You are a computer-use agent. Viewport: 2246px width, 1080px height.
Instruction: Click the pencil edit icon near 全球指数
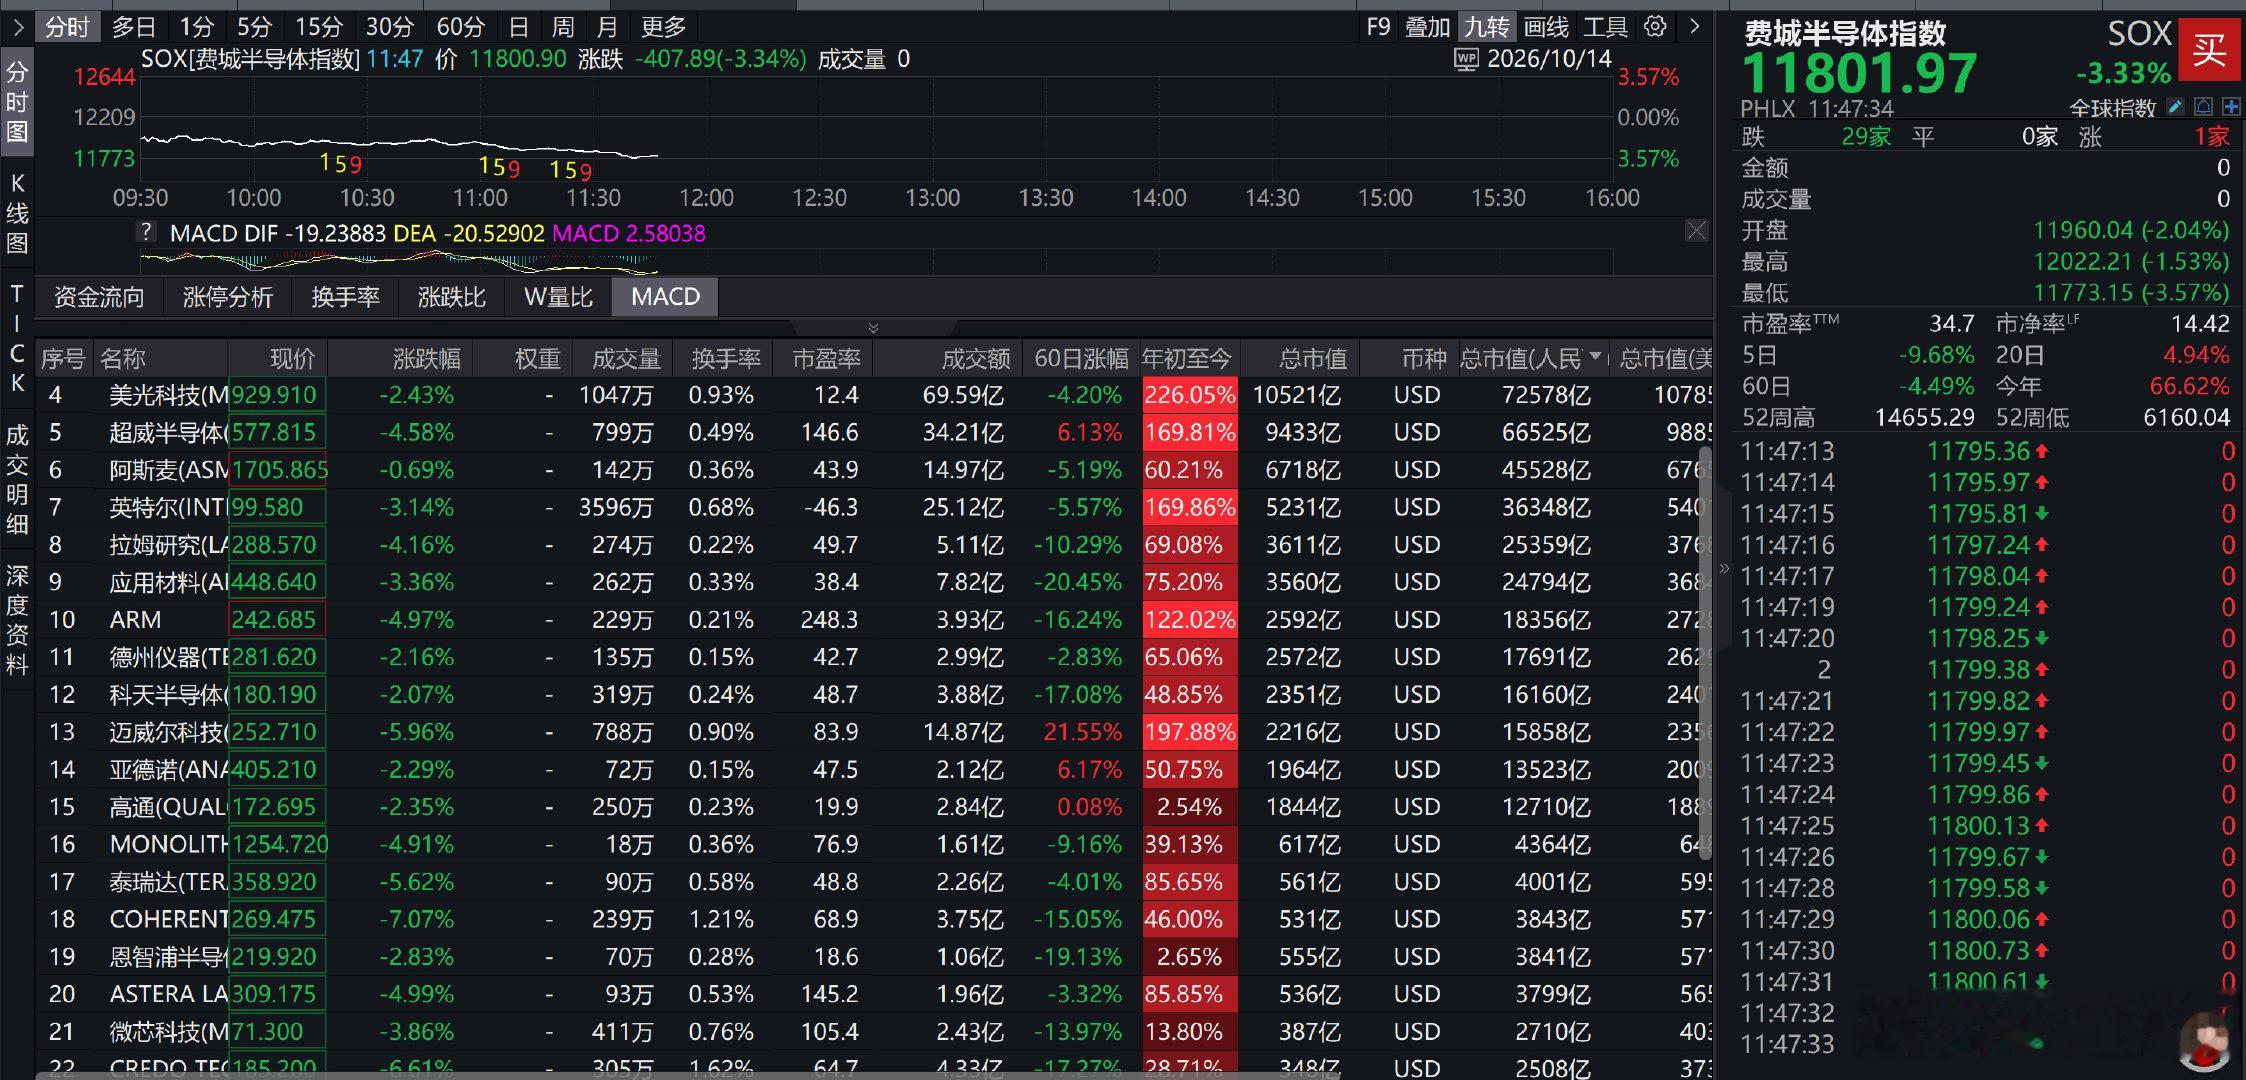pyautogui.click(x=2175, y=107)
